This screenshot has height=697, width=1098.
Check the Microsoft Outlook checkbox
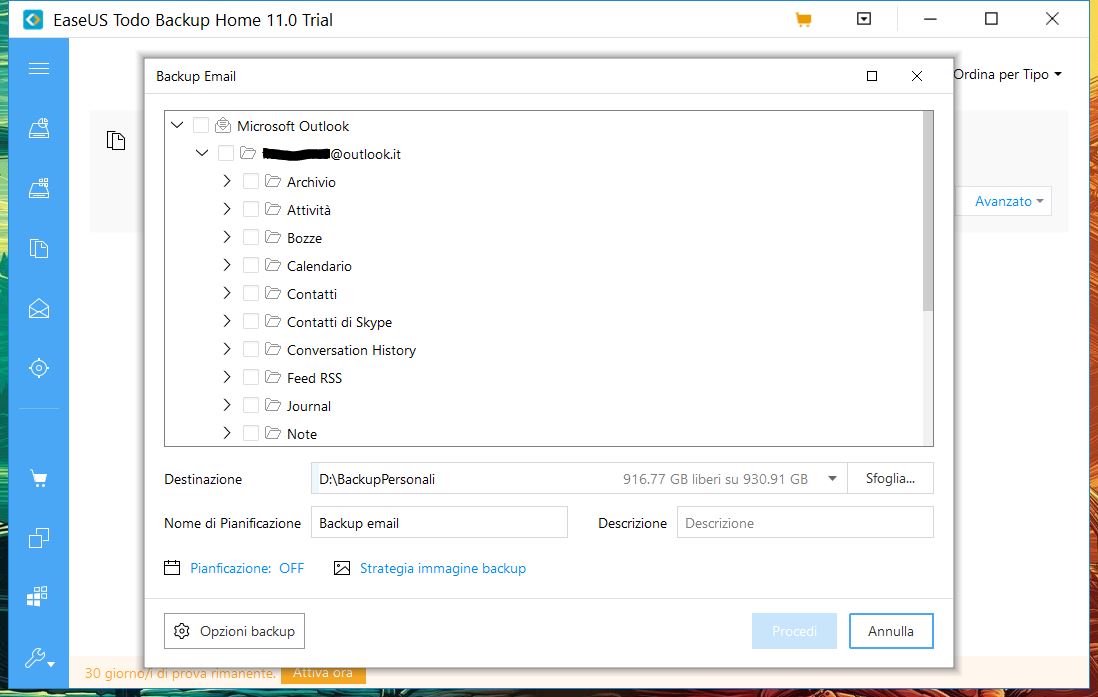201,125
